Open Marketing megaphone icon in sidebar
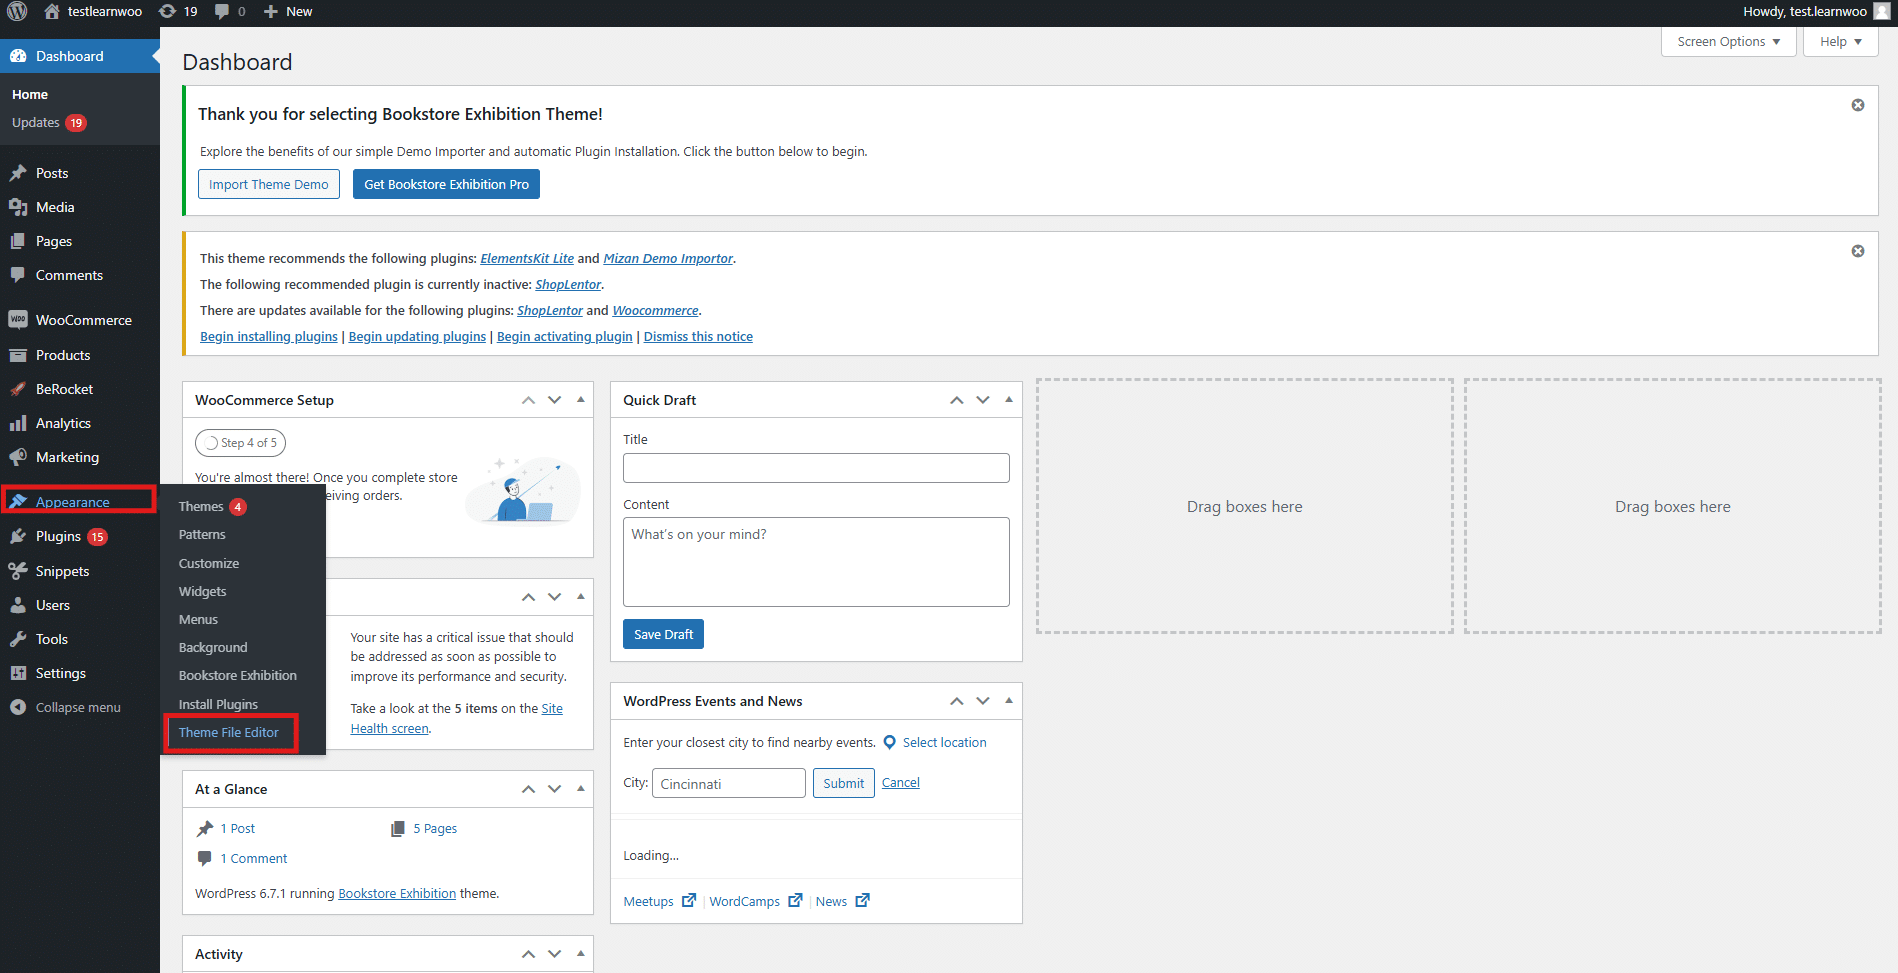This screenshot has height=973, width=1898. (x=18, y=457)
